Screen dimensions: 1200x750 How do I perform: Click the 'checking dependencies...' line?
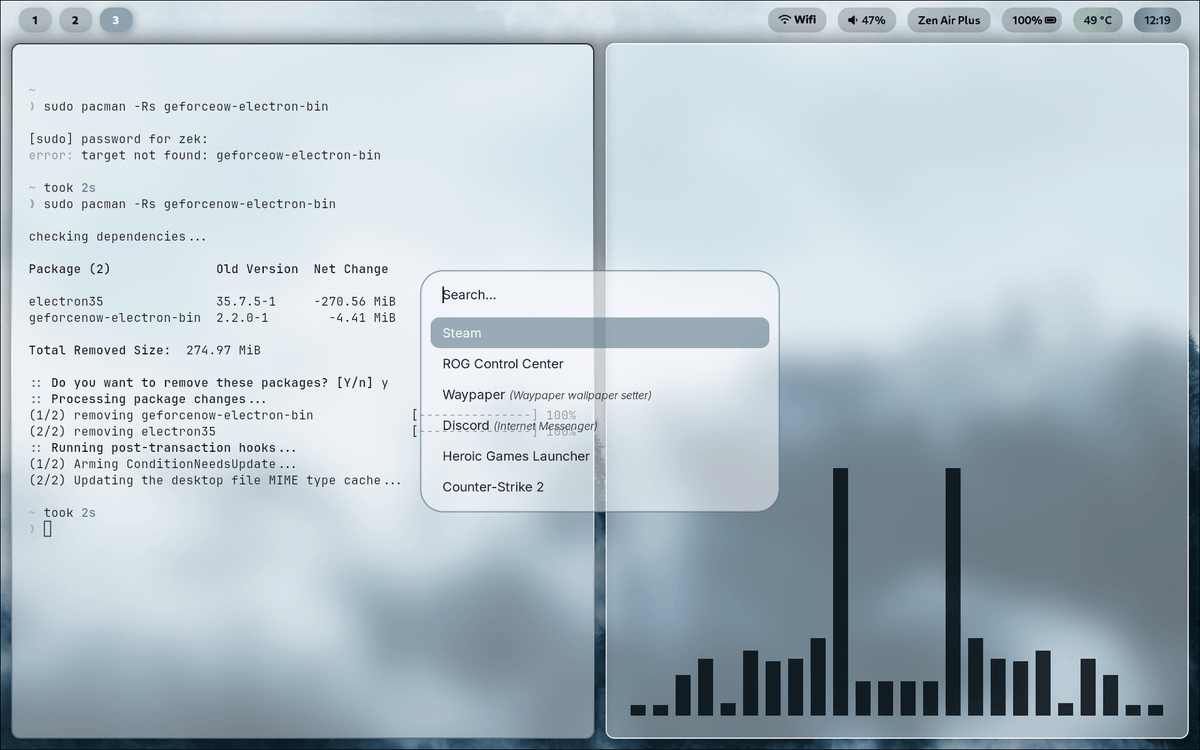[x=118, y=237]
